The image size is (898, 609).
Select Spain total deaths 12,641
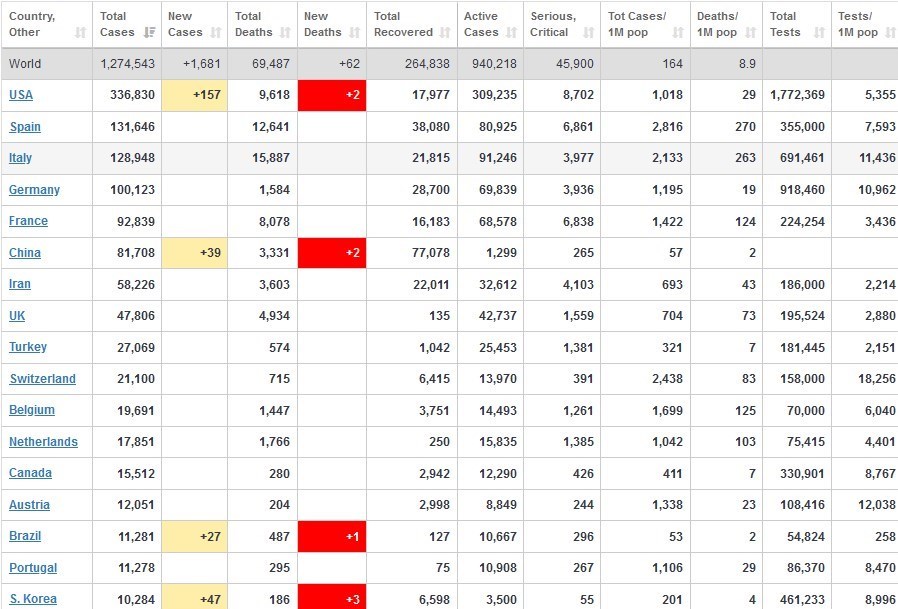[271, 127]
